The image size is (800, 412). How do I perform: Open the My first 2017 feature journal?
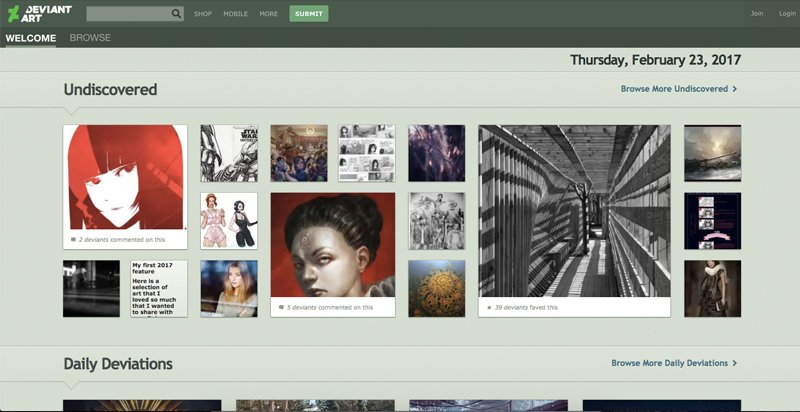tap(158, 289)
